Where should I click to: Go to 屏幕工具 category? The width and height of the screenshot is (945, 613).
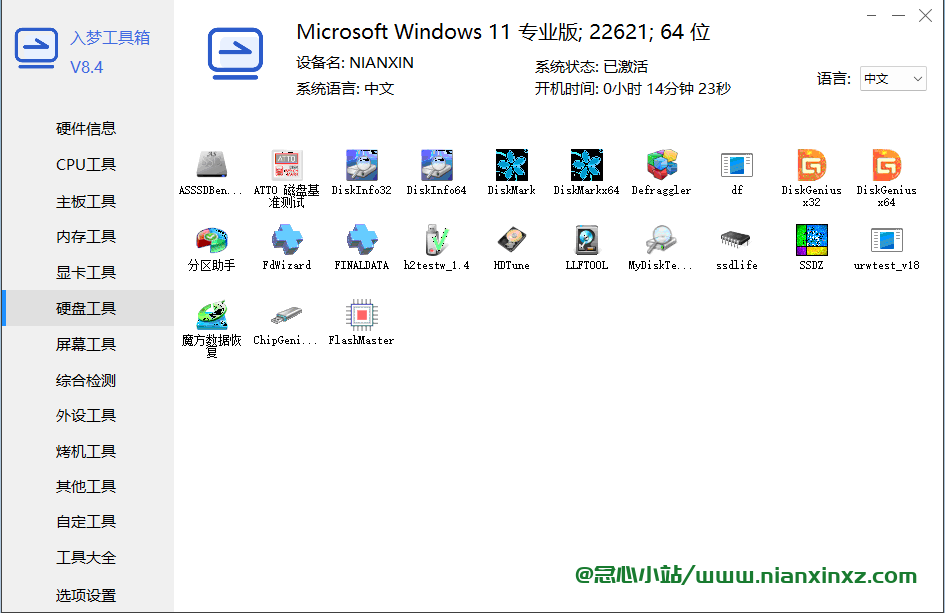click(x=86, y=344)
